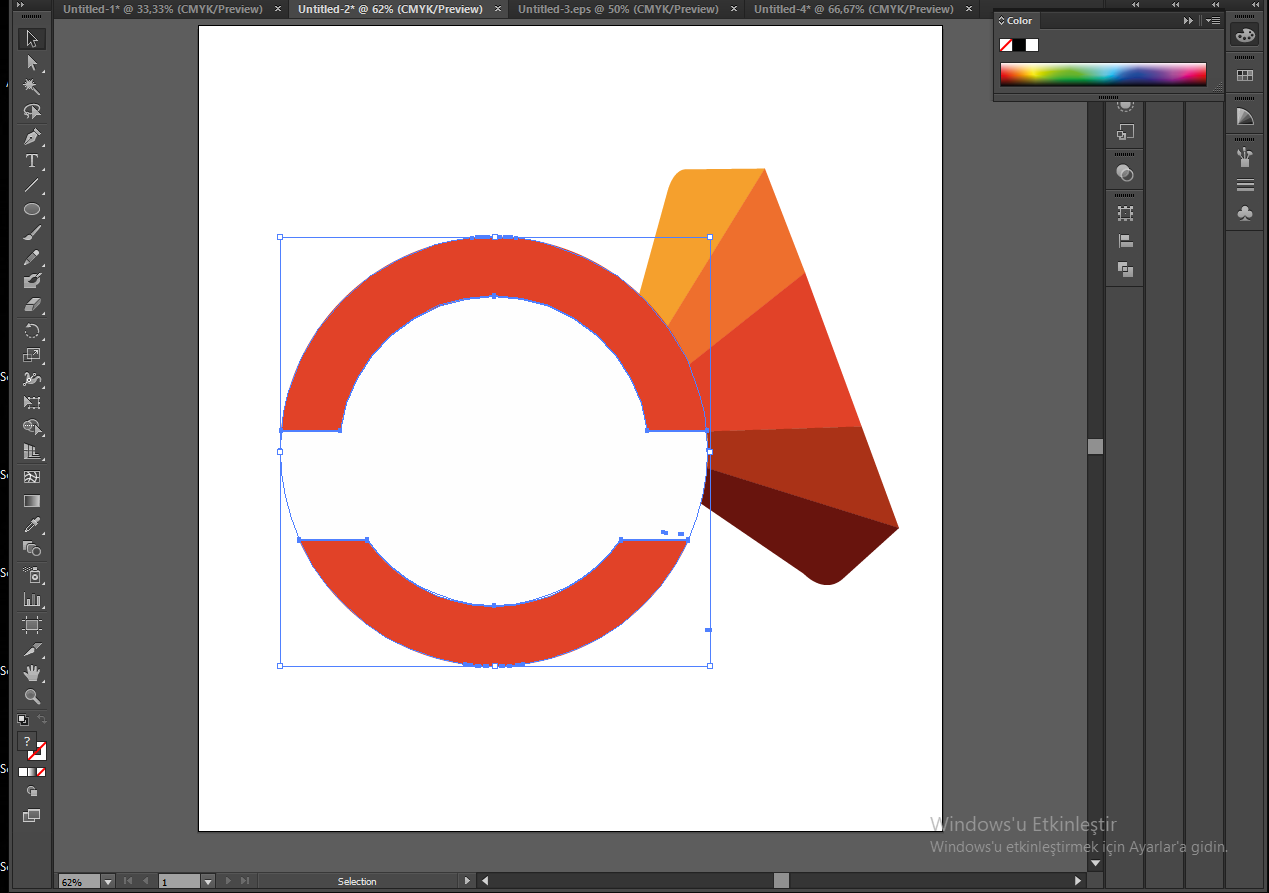Select the Eraser tool
Viewport: 1269px width, 893px height.
click(x=32, y=306)
